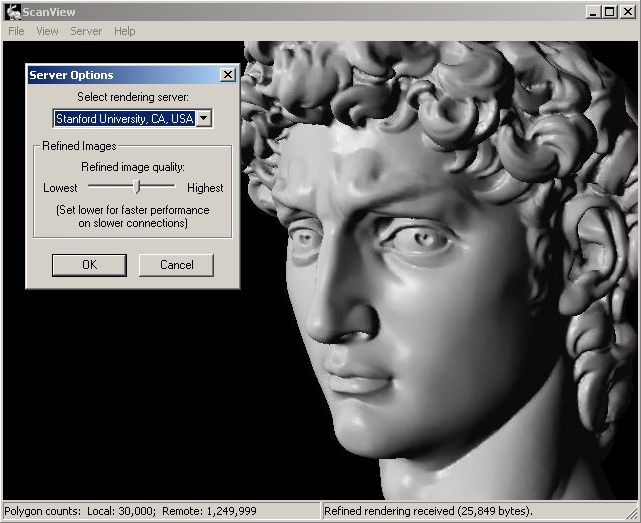This screenshot has height=523, width=641.
Task: Open the Help menu
Action: (124, 31)
